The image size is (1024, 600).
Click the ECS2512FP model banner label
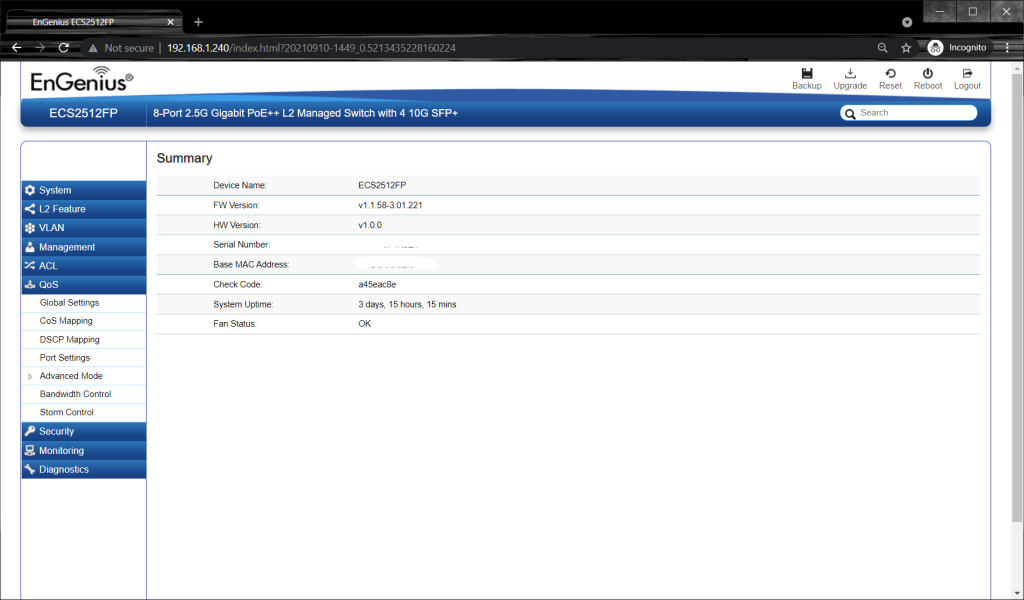click(x=84, y=113)
